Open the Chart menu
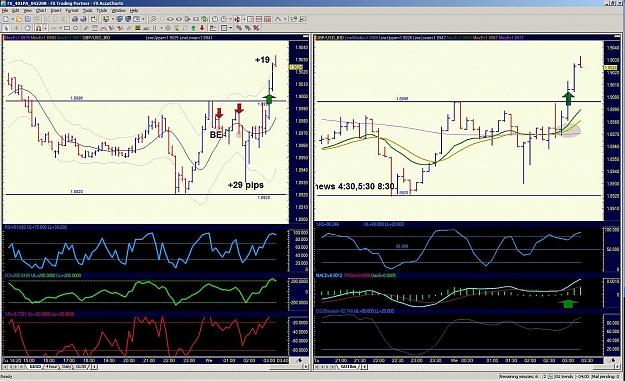The width and height of the screenshot is (625, 381). (x=41, y=10)
